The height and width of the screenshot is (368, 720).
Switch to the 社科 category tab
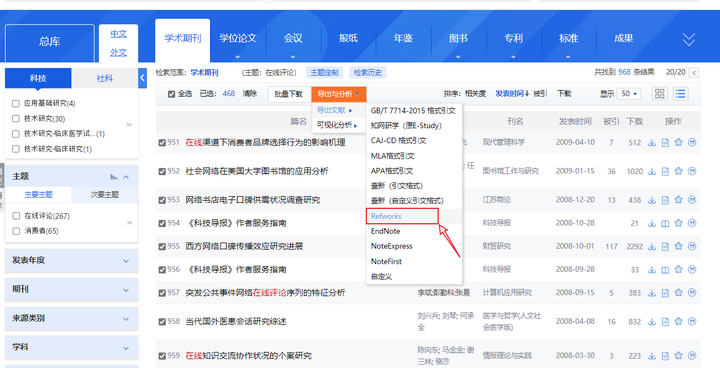105,78
